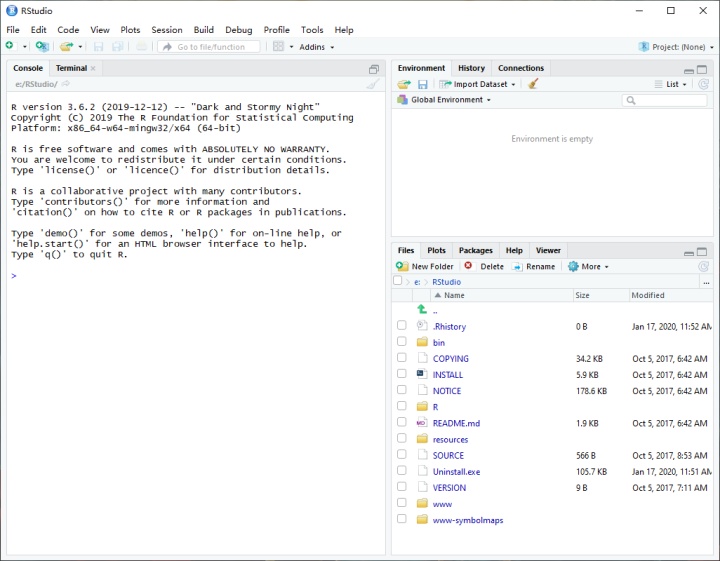This screenshot has height=561, width=720.
Task: Click the RStudio breadcrumb path link
Action: pos(446,282)
